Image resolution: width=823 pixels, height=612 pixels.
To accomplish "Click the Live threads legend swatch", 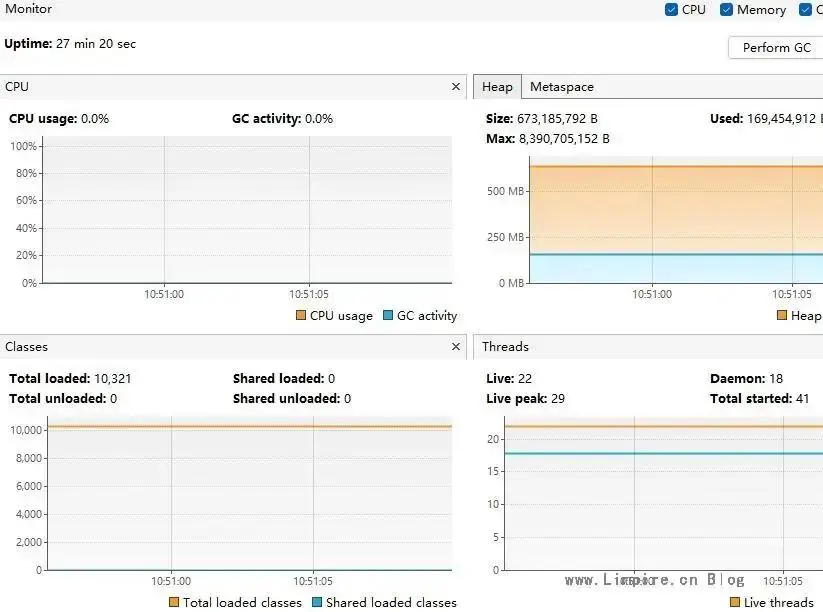I will [x=735, y=602].
